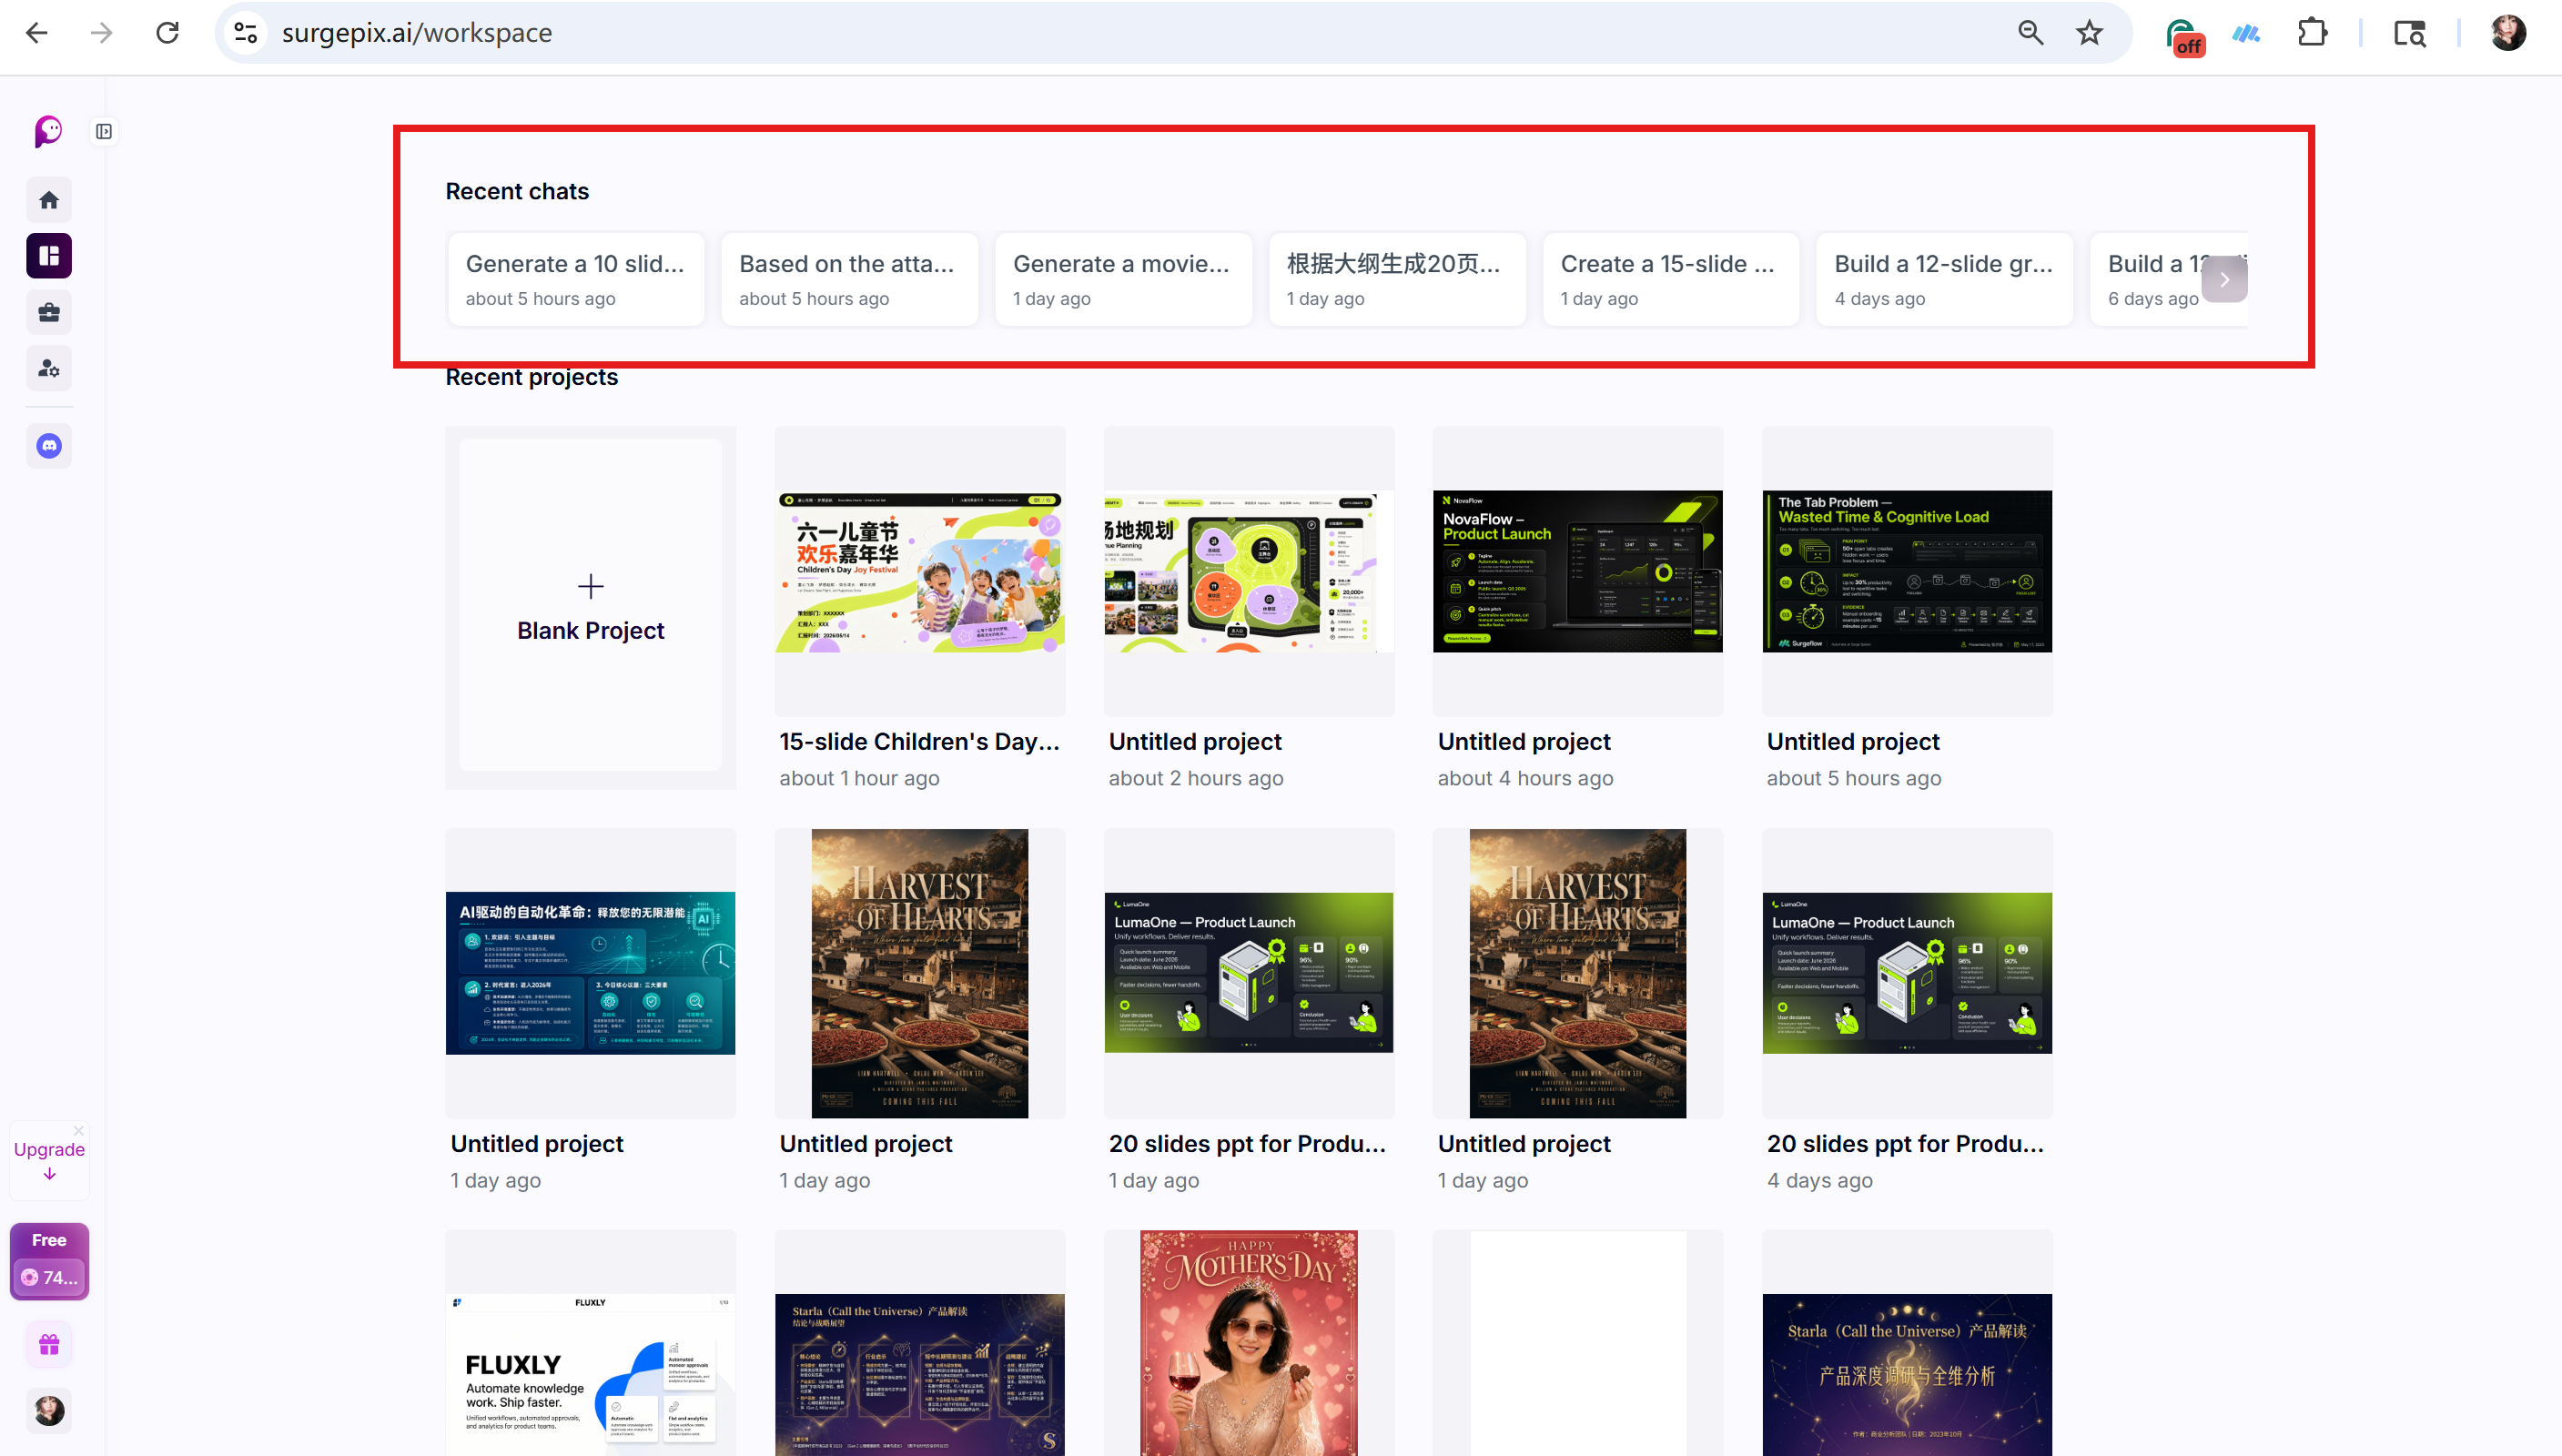Click the Surgepix logo icon
Image resolution: width=2562 pixels, height=1456 pixels.
(48, 131)
